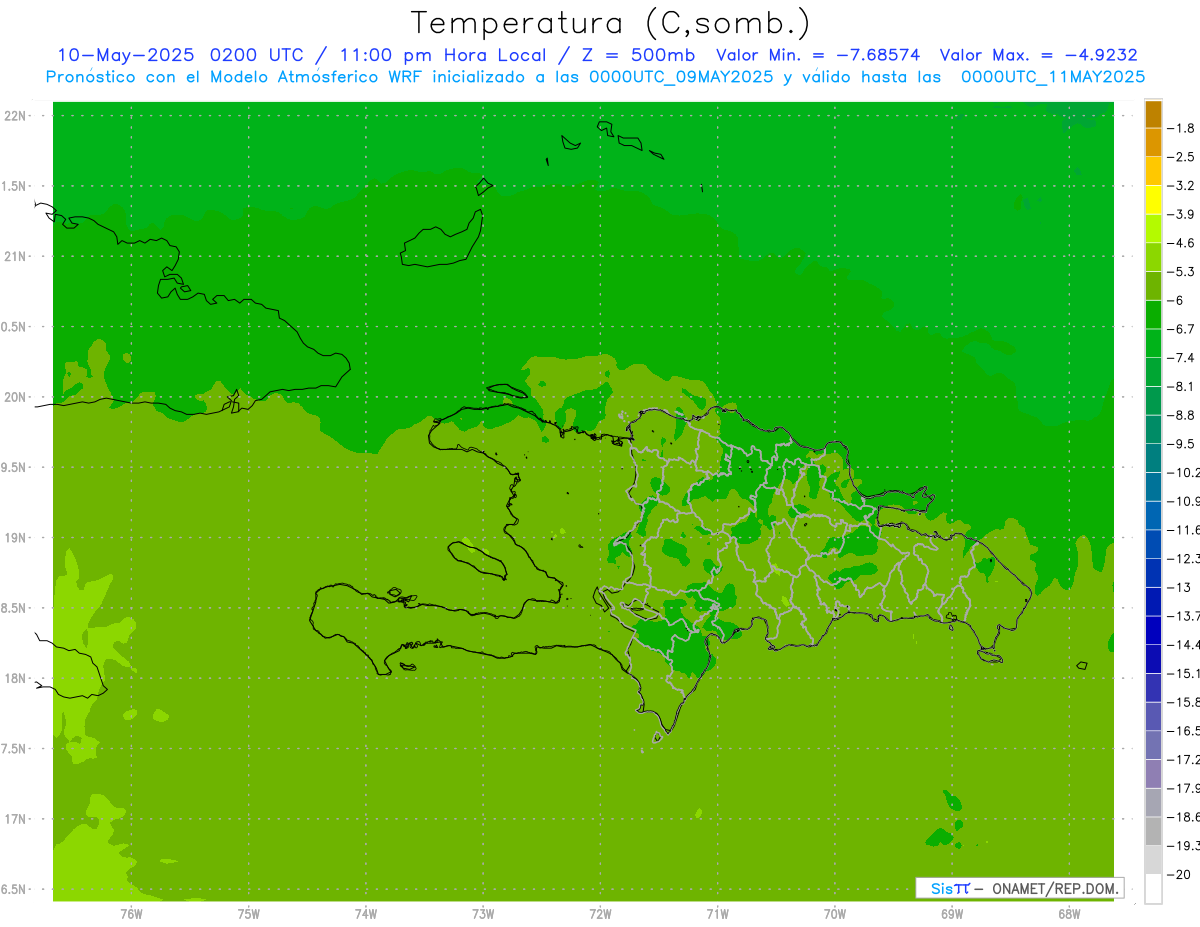
Task: Click the "Z = 500mb" level label
Action: (x=637, y=55)
